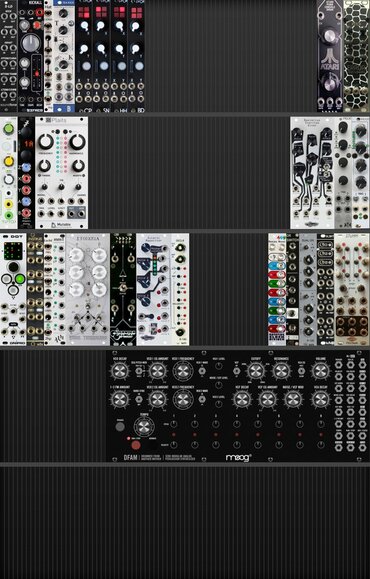Click the lit green DOT button
Viewport: 370px width, 579px height.
[x=20, y=279]
